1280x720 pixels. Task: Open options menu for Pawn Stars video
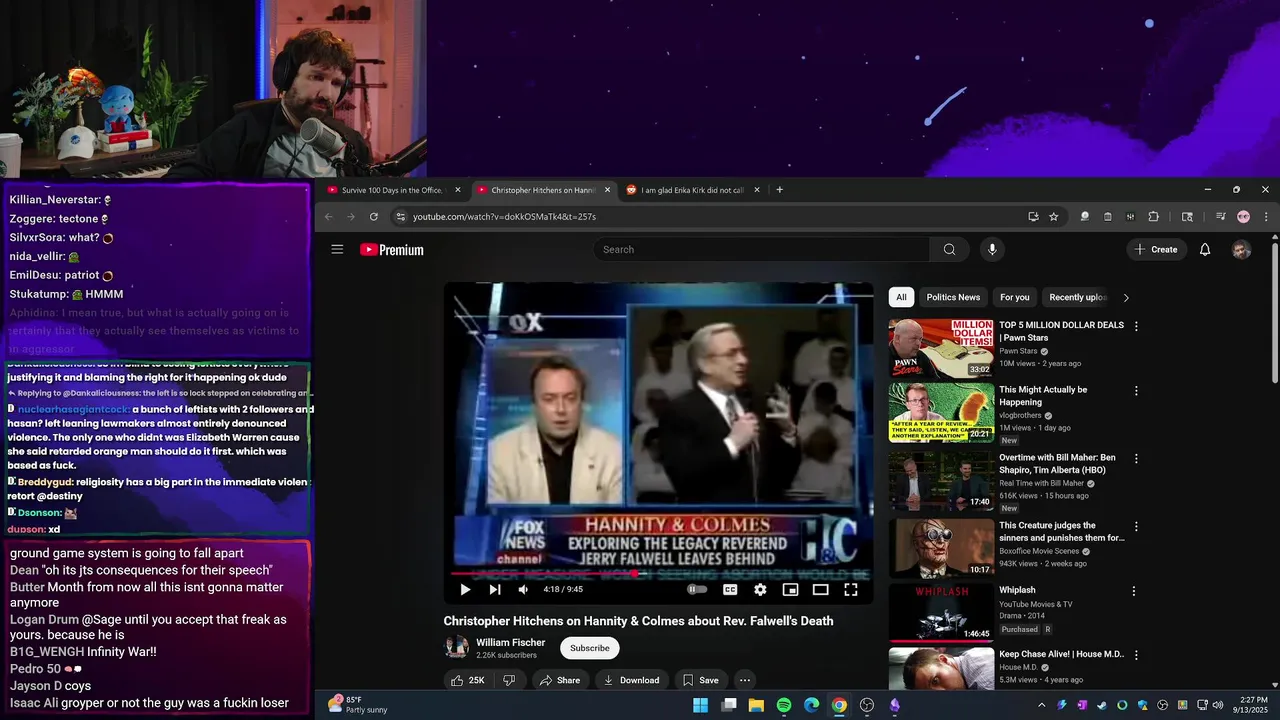(x=1136, y=326)
